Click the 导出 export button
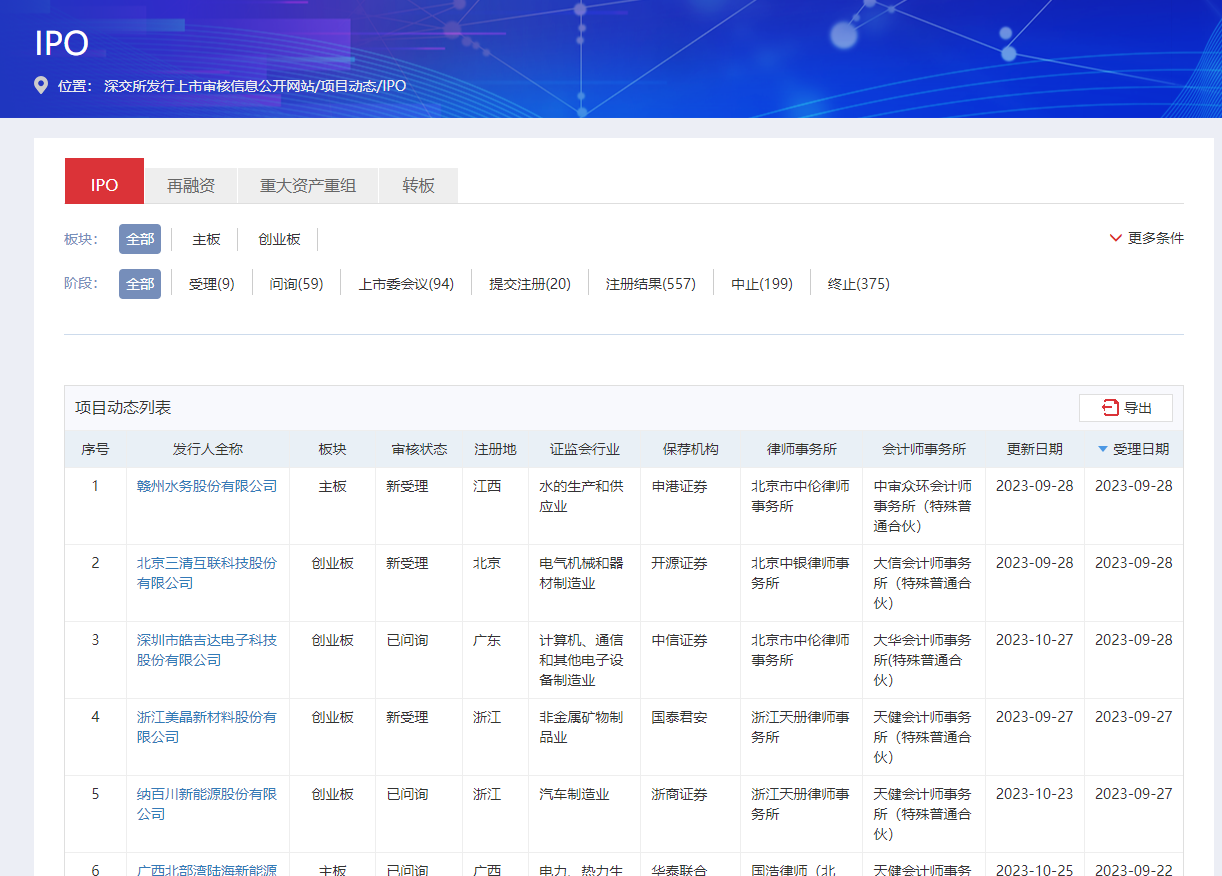 click(x=1126, y=408)
